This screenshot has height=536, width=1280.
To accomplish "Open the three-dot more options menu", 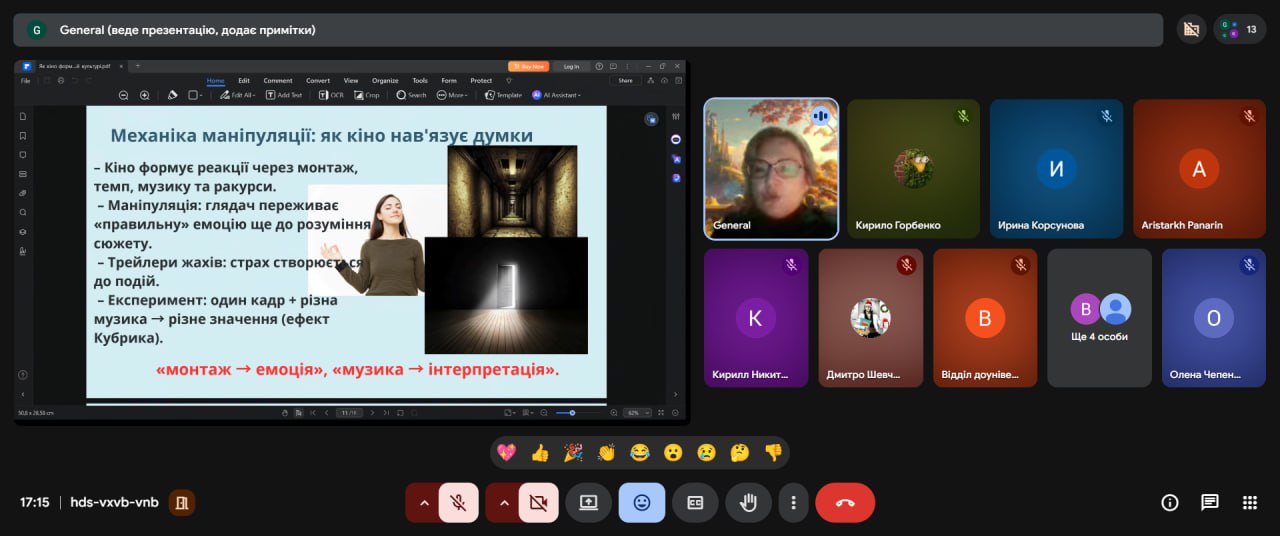I will tap(793, 503).
